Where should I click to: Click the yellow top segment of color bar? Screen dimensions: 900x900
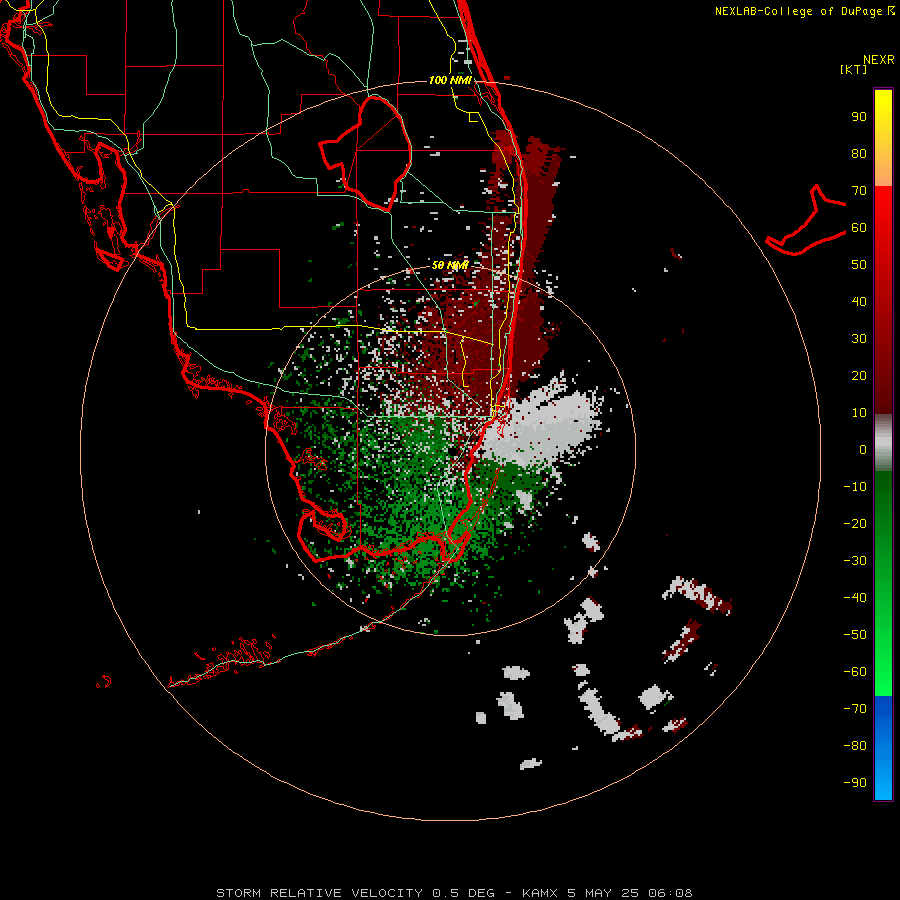(883, 138)
